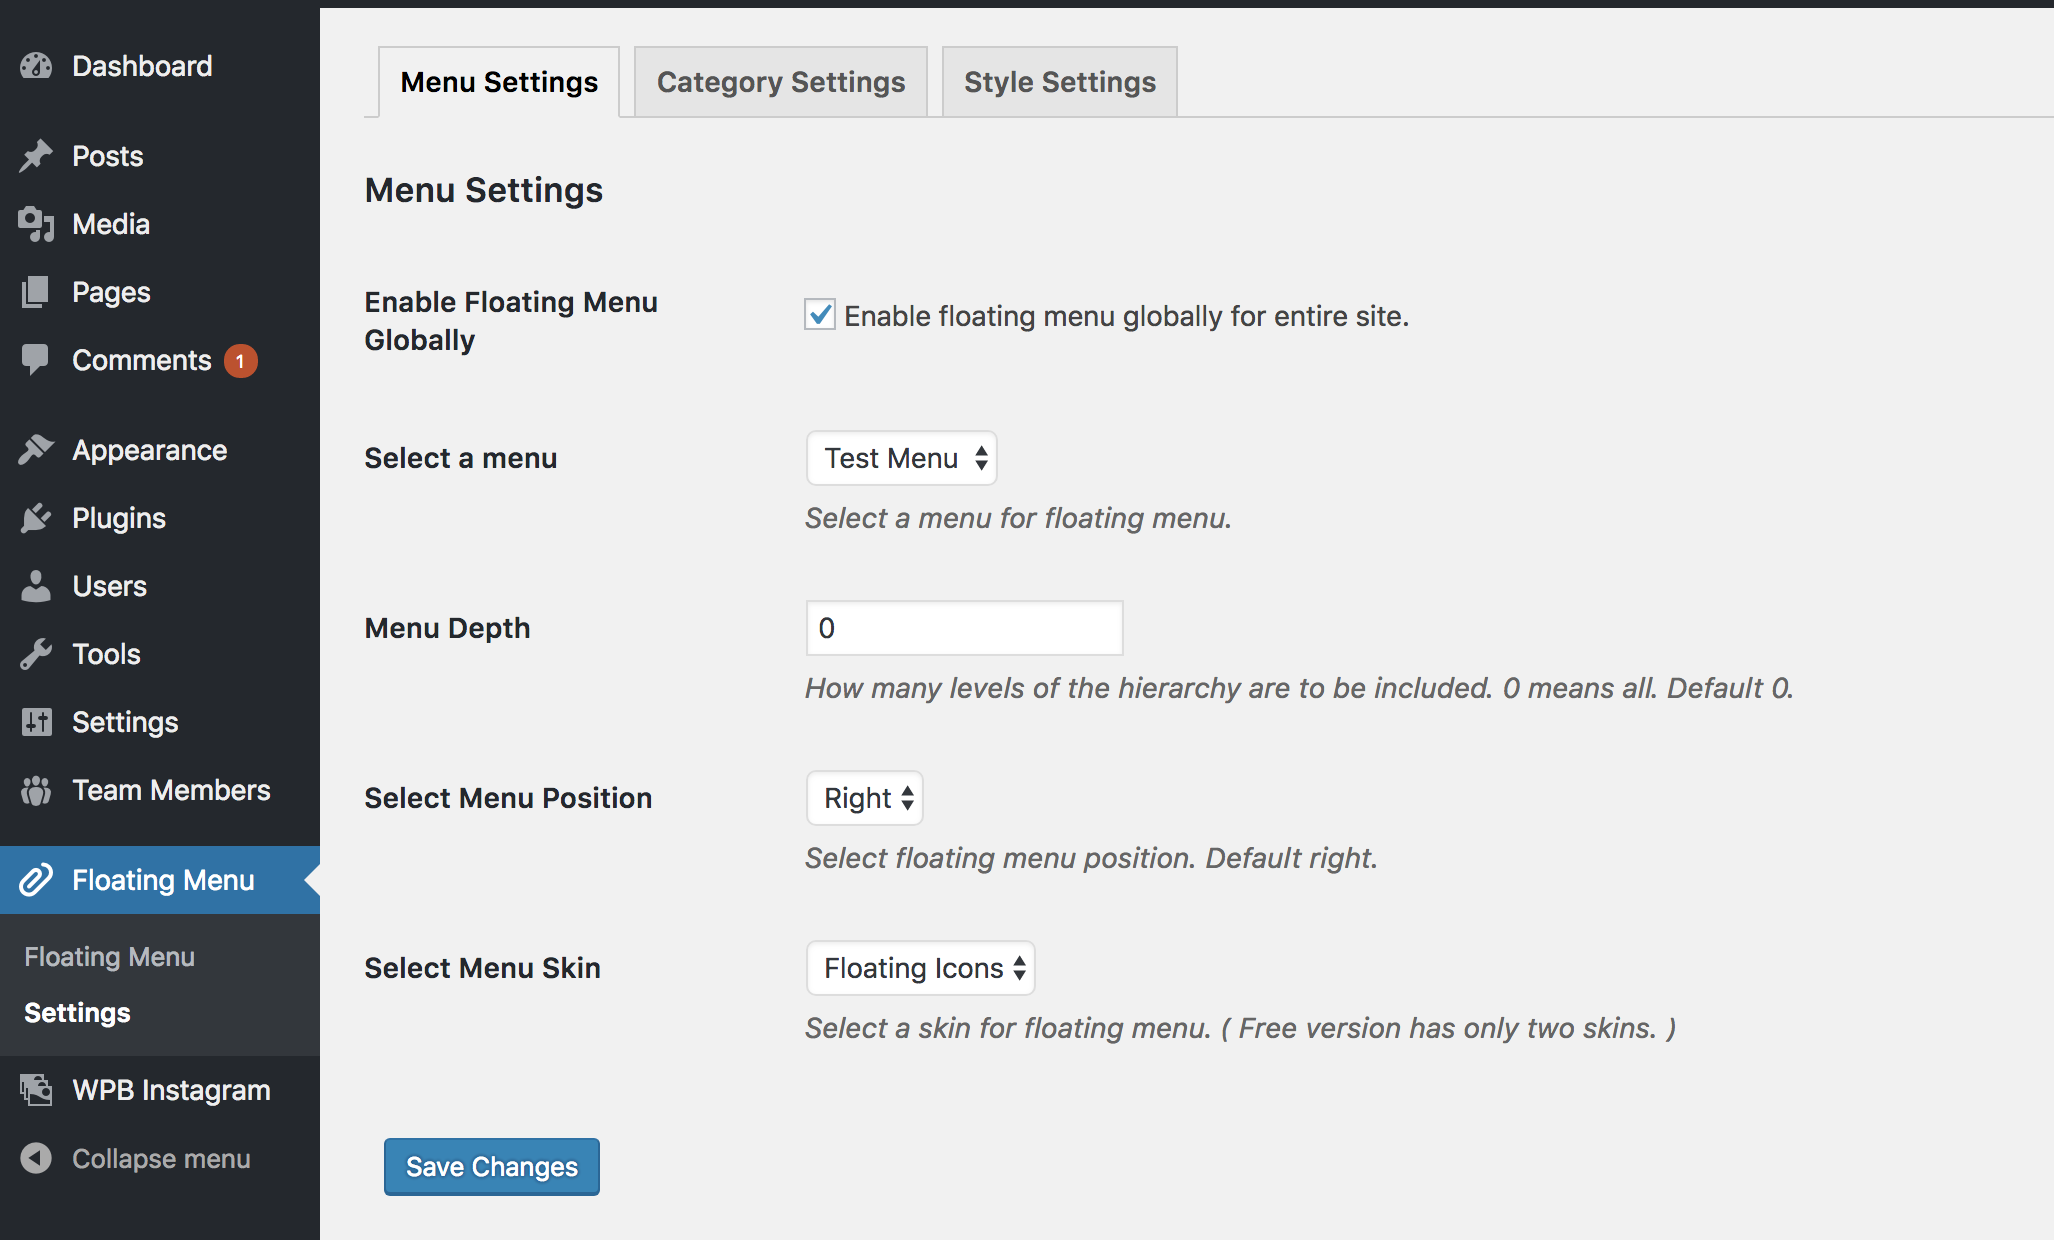Uncheck Enable floating menu globally checkbox
2054x1240 pixels.
[x=820, y=315]
